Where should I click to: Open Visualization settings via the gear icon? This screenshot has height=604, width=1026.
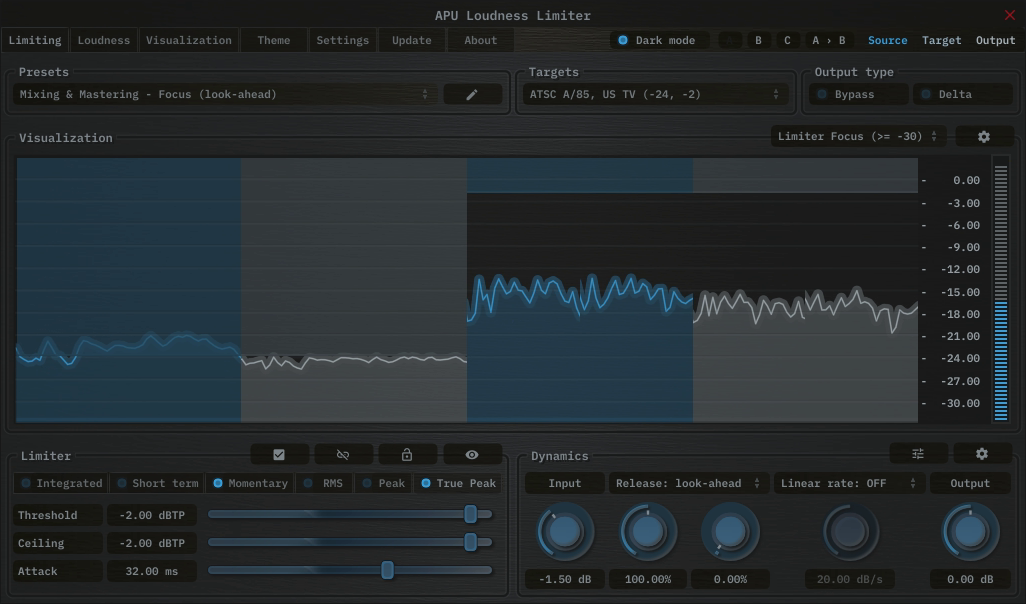984,136
